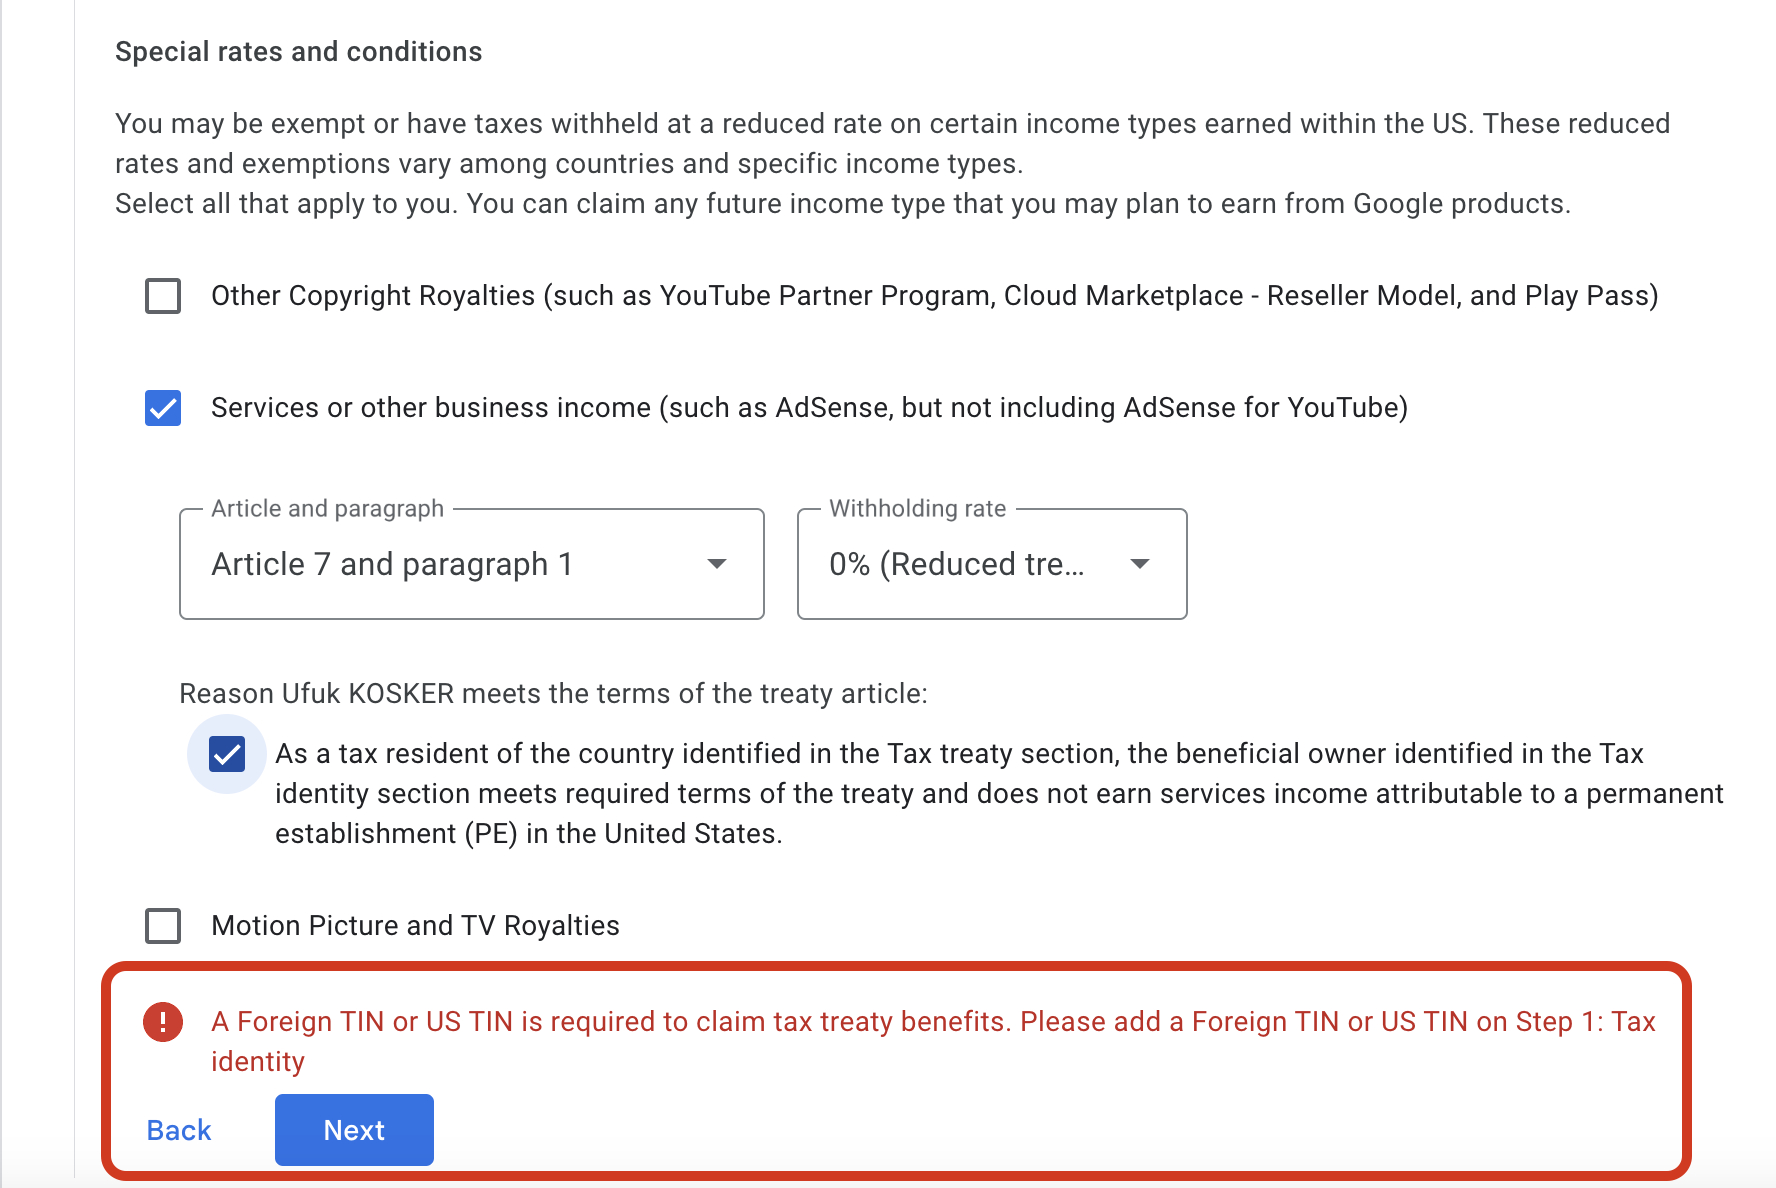The height and width of the screenshot is (1188, 1776).
Task: Click the arrow beside Article 7 and paragraph 1
Action: pyautogui.click(x=717, y=564)
